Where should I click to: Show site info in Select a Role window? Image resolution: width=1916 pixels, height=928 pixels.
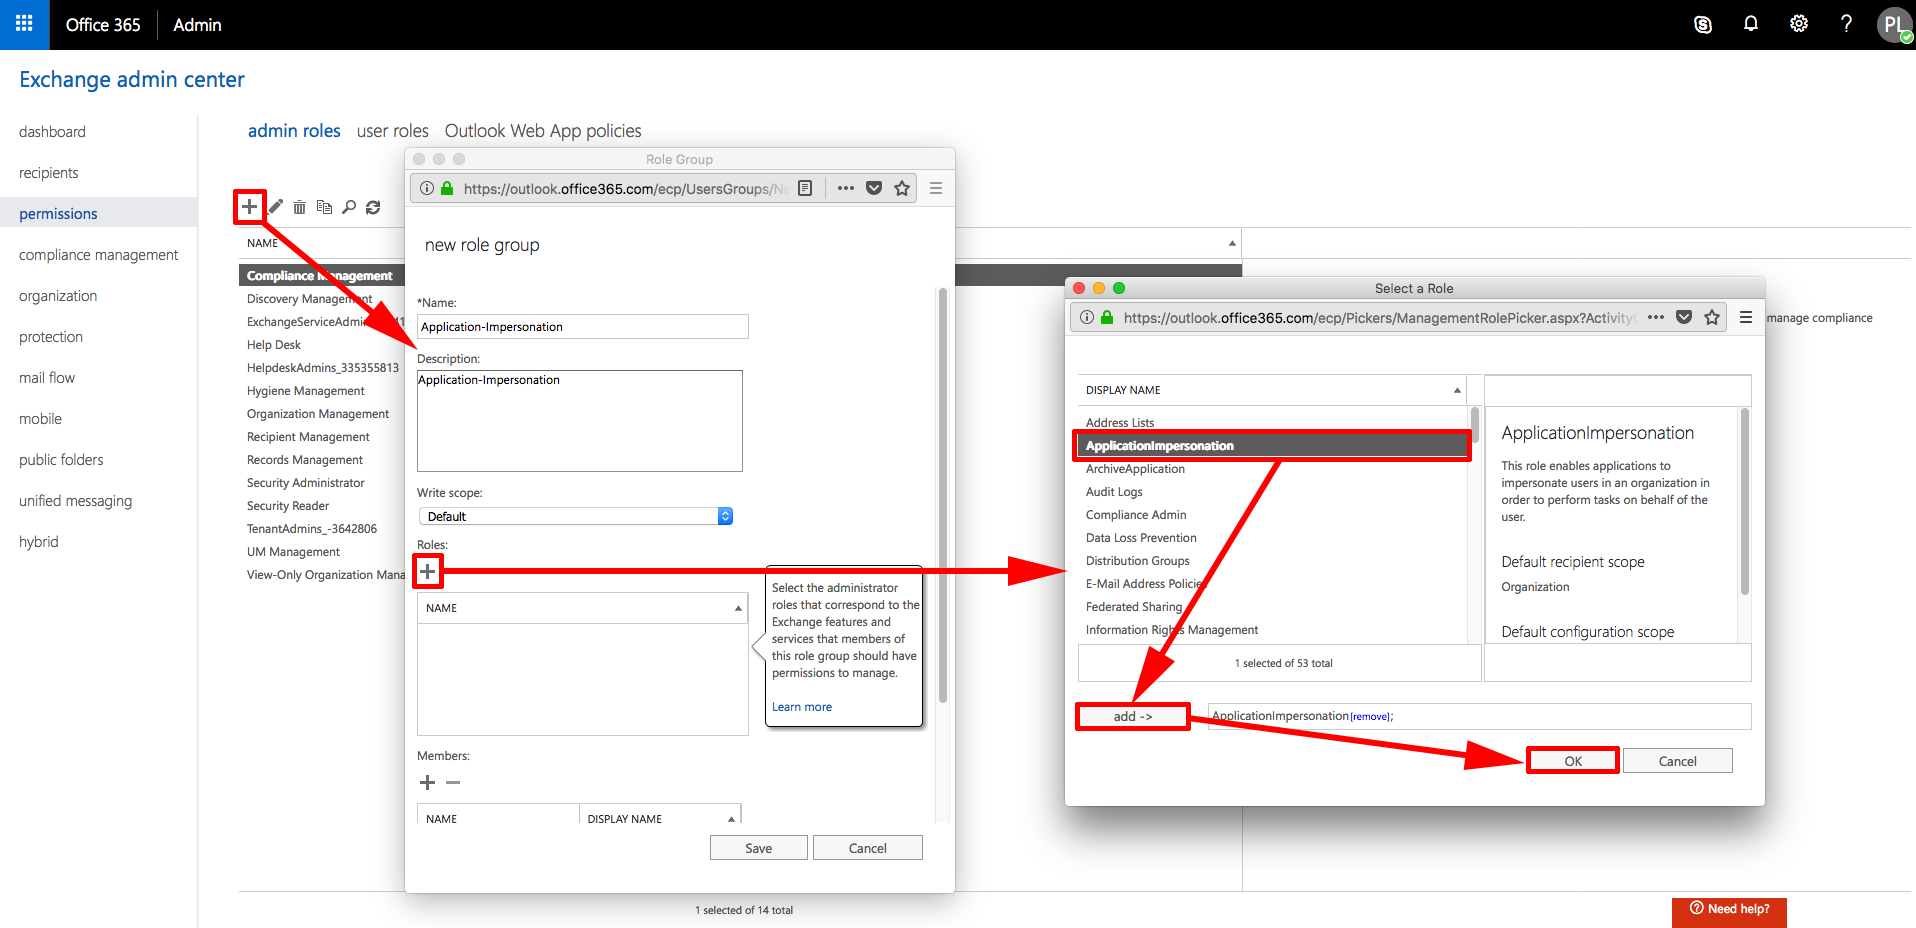pyautogui.click(x=1086, y=317)
